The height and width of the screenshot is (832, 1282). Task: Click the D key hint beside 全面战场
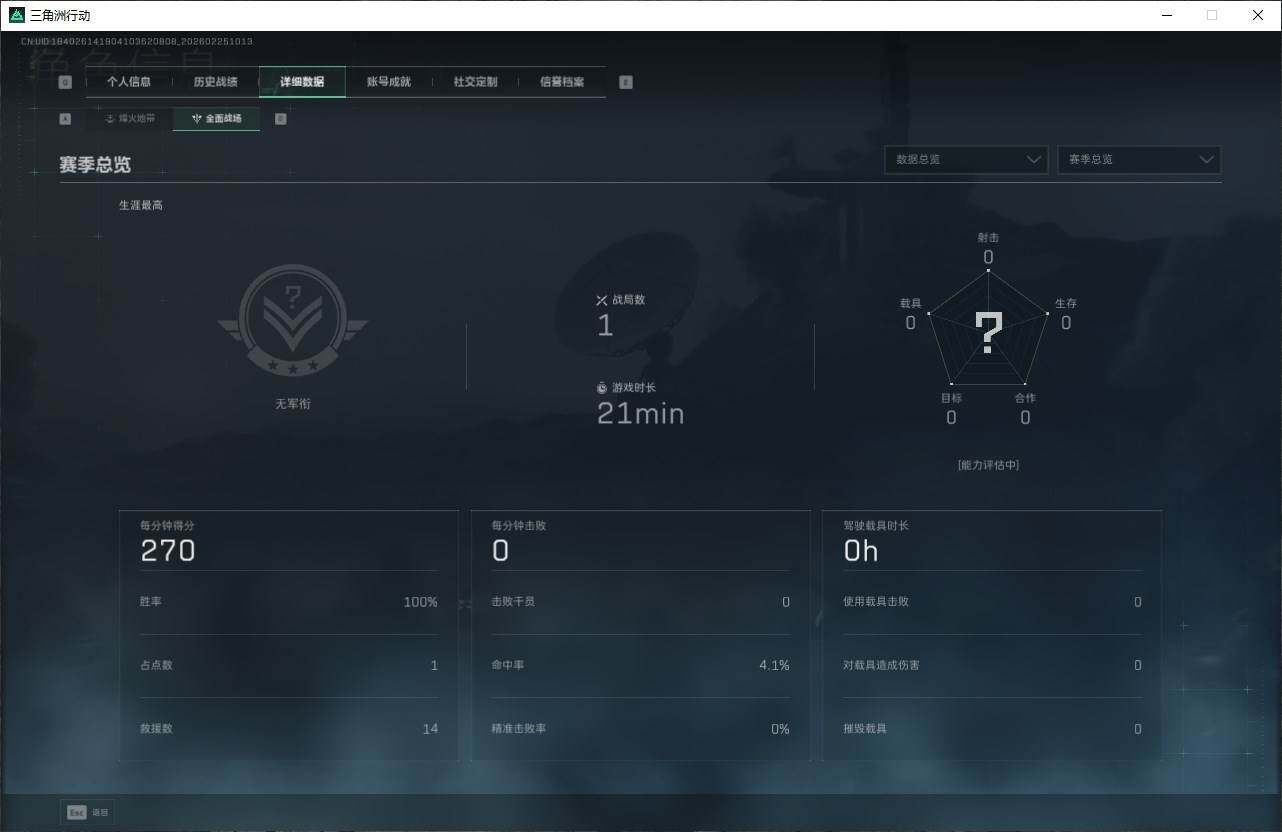click(280, 118)
